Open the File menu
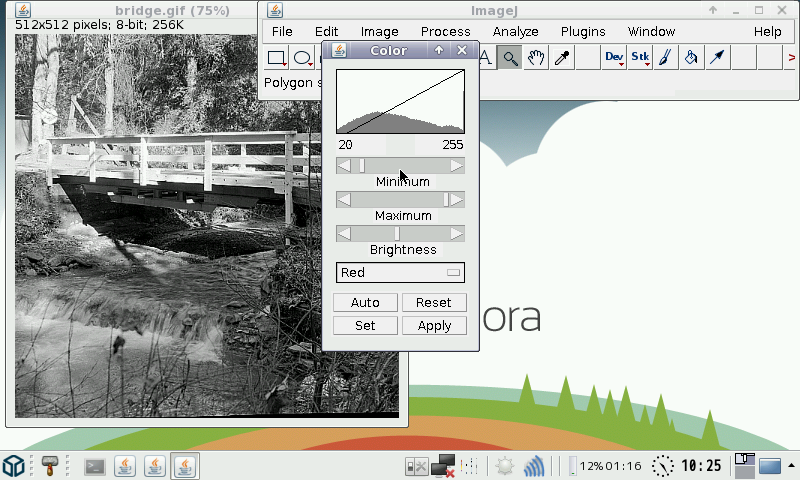The width and height of the screenshot is (800, 480). (x=282, y=32)
